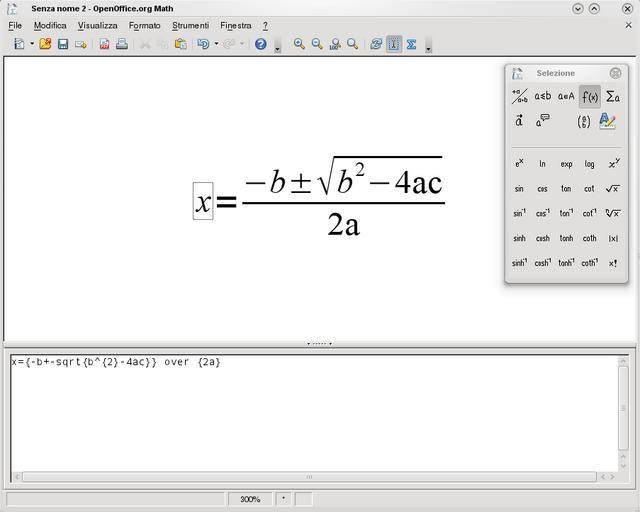Expand toolbar options arrow after Help icon
Screen dimensions: 640x512
[277, 47]
